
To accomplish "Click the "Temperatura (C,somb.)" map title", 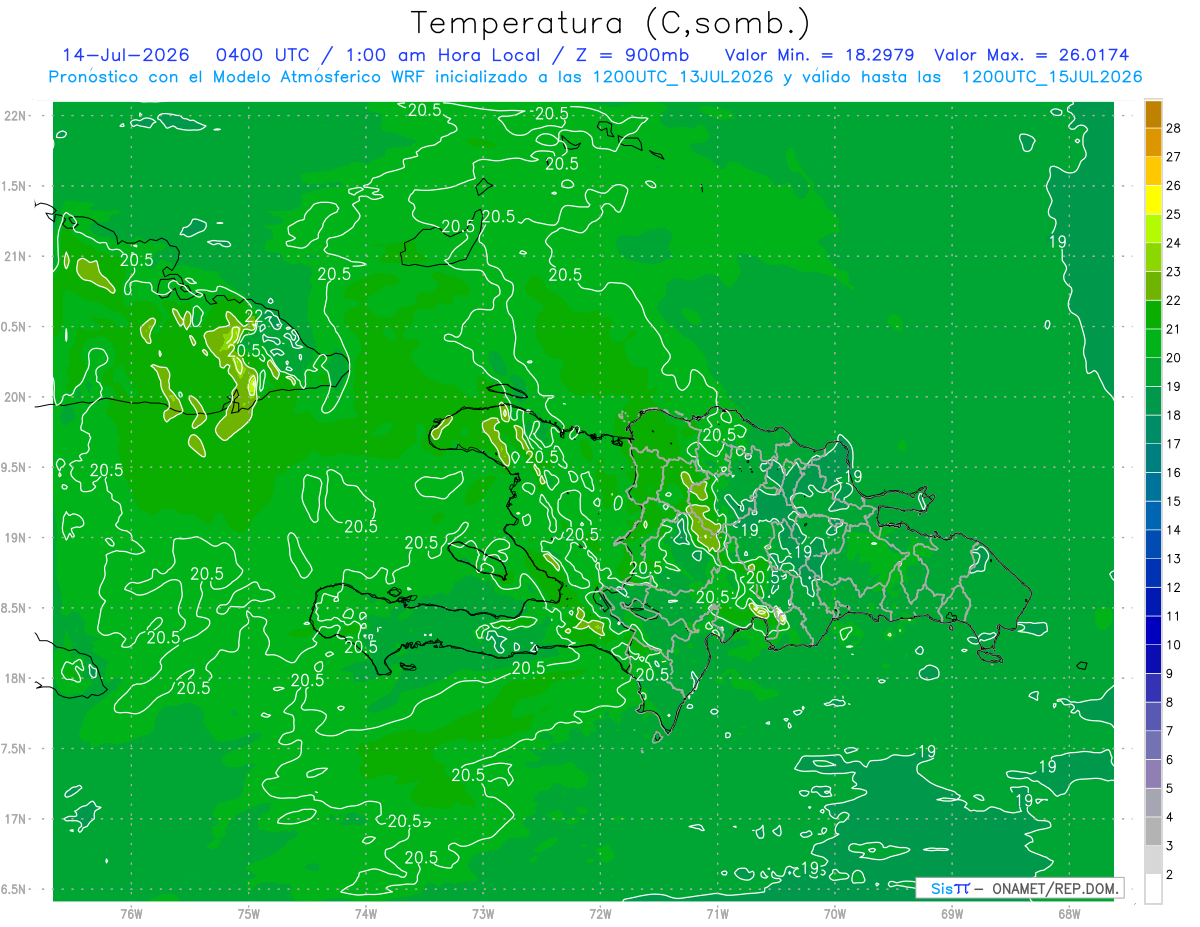I will click(x=611, y=23).
